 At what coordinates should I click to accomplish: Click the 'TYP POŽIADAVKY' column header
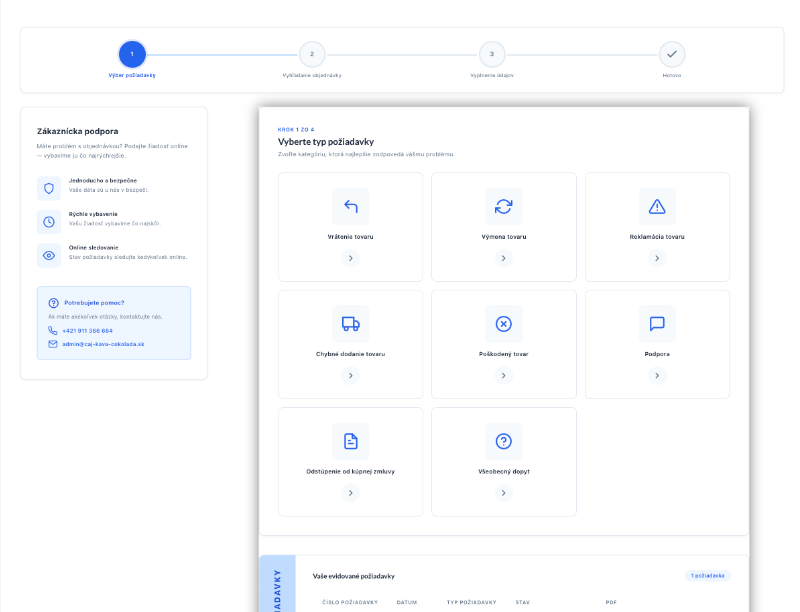coord(471,602)
